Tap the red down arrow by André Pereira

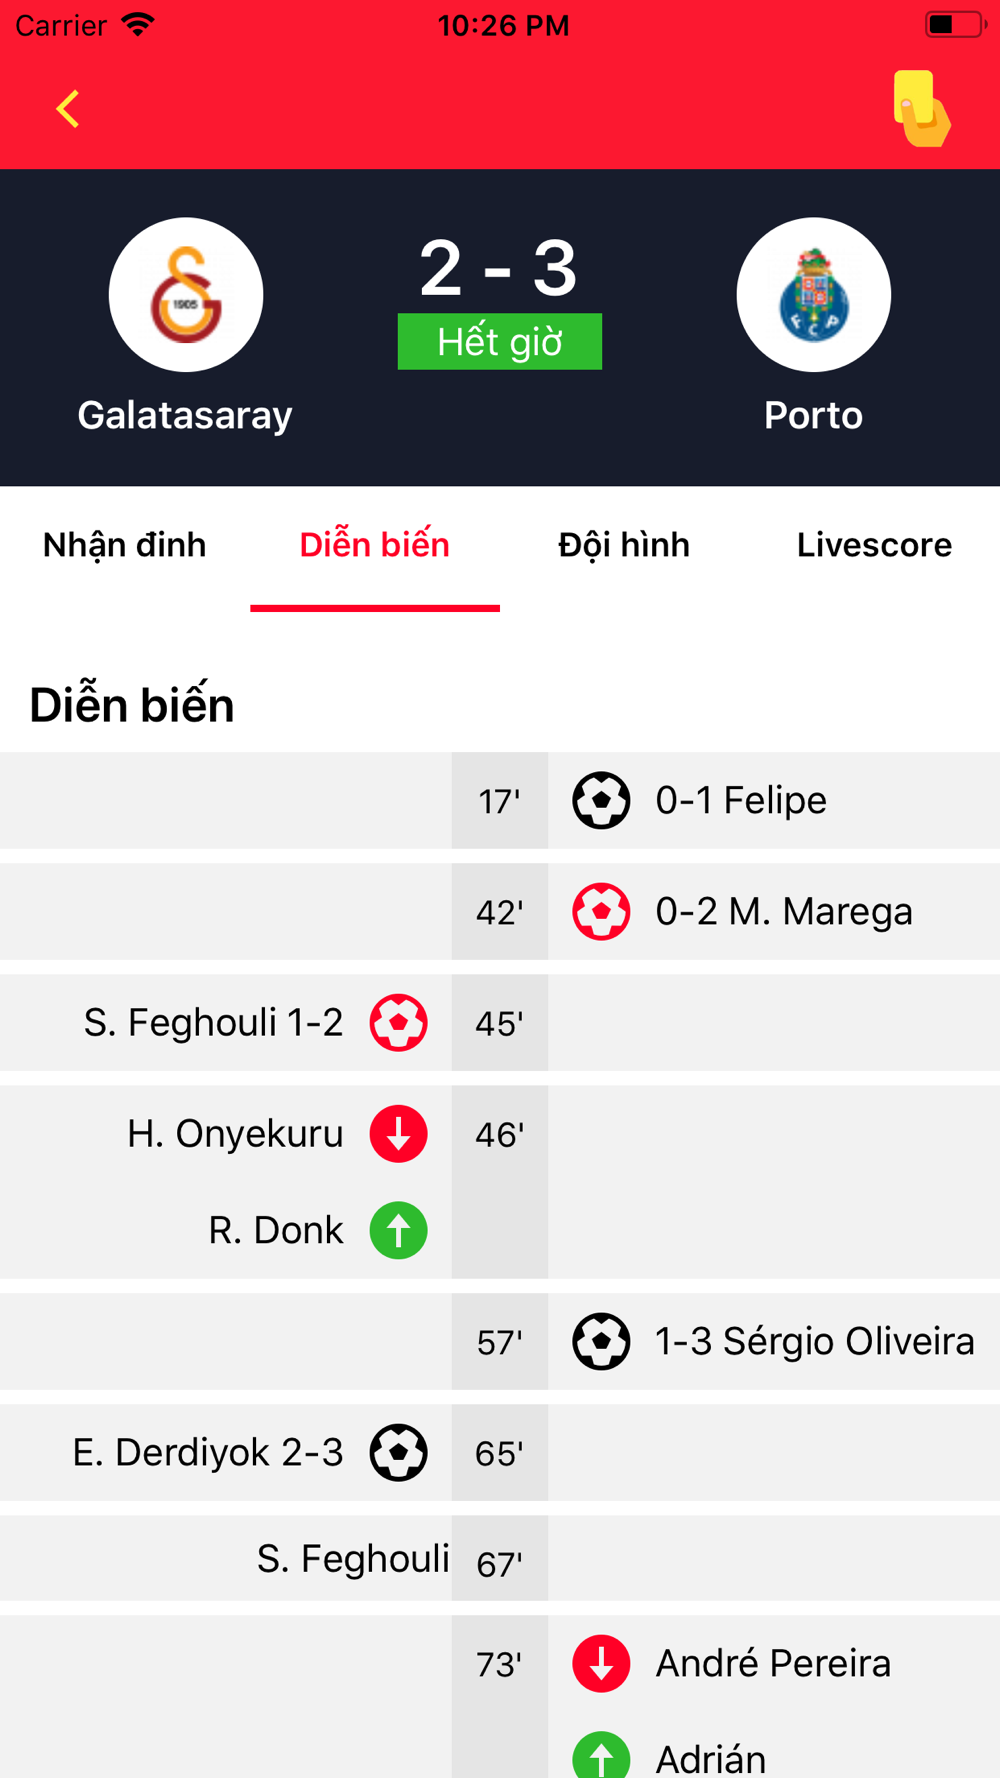click(601, 1663)
